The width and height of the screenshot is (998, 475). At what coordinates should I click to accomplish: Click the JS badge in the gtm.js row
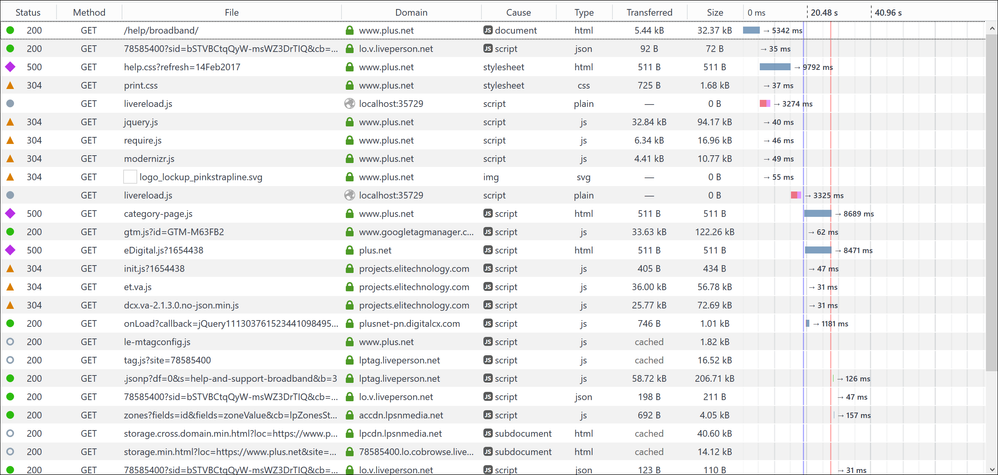click(x=488, y=232)
